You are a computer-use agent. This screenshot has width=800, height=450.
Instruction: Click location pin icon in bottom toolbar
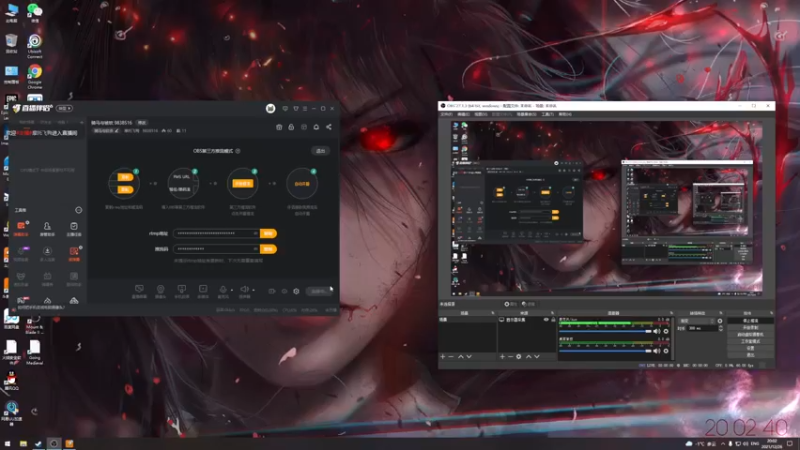[160, 289]
